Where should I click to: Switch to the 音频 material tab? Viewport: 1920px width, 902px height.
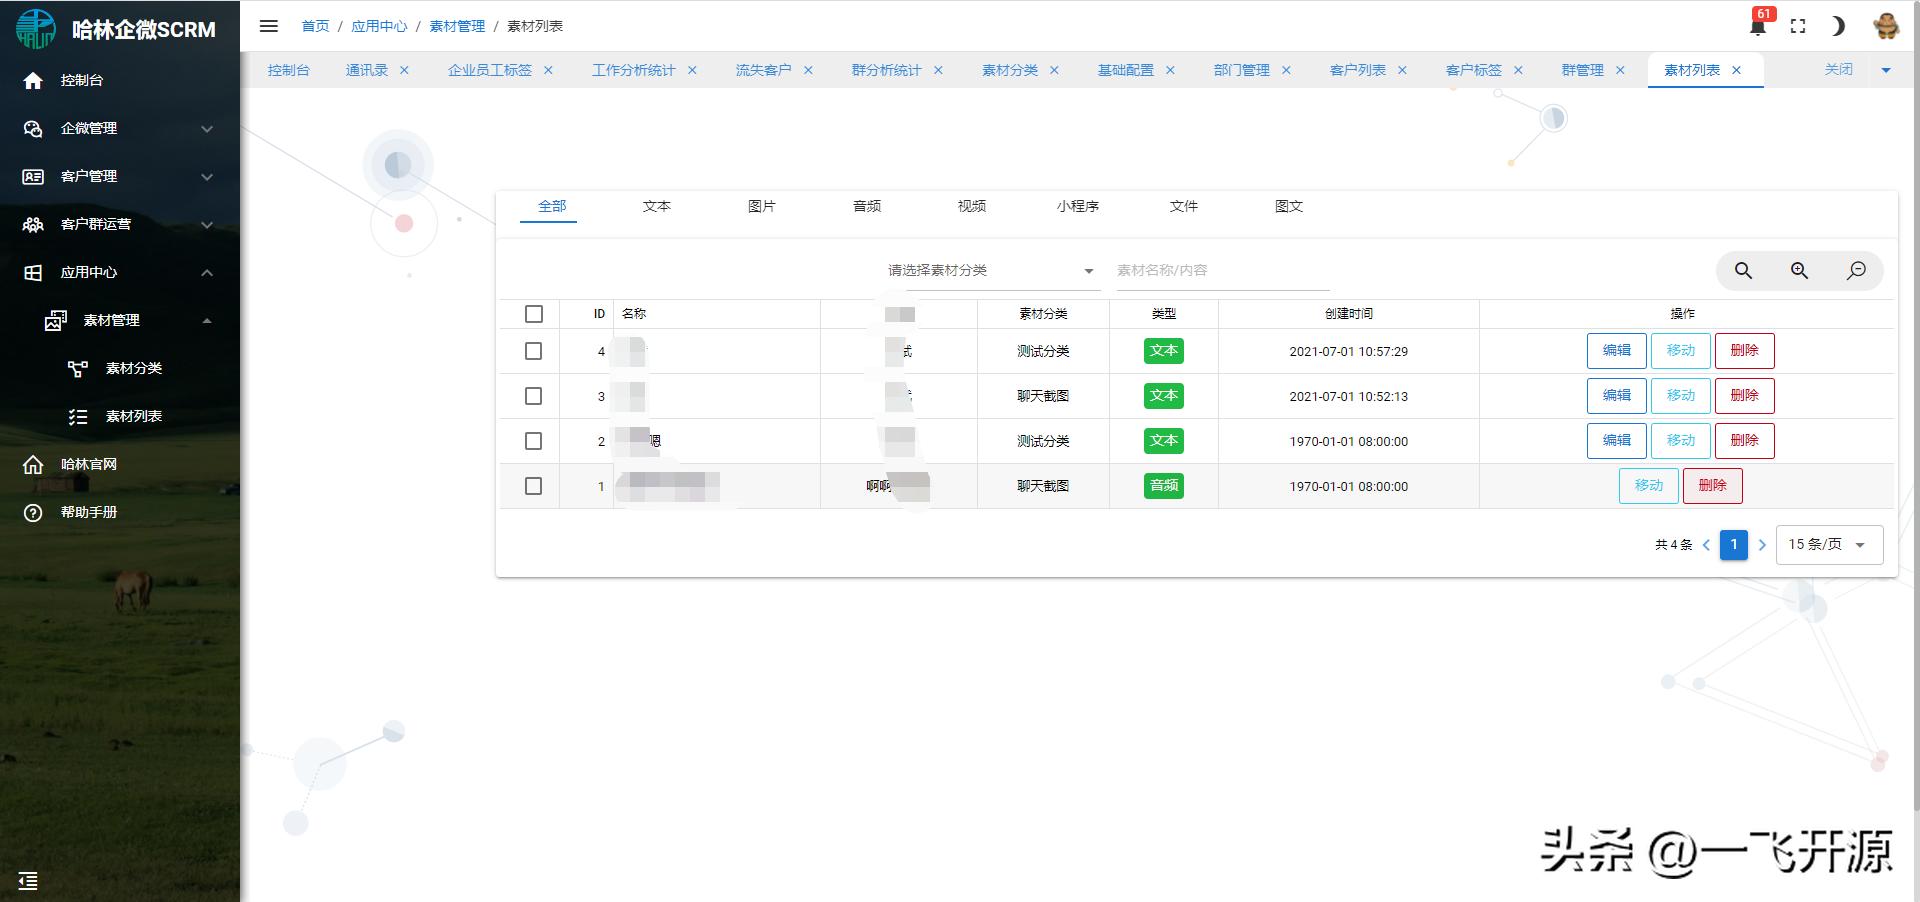[866, 206]
